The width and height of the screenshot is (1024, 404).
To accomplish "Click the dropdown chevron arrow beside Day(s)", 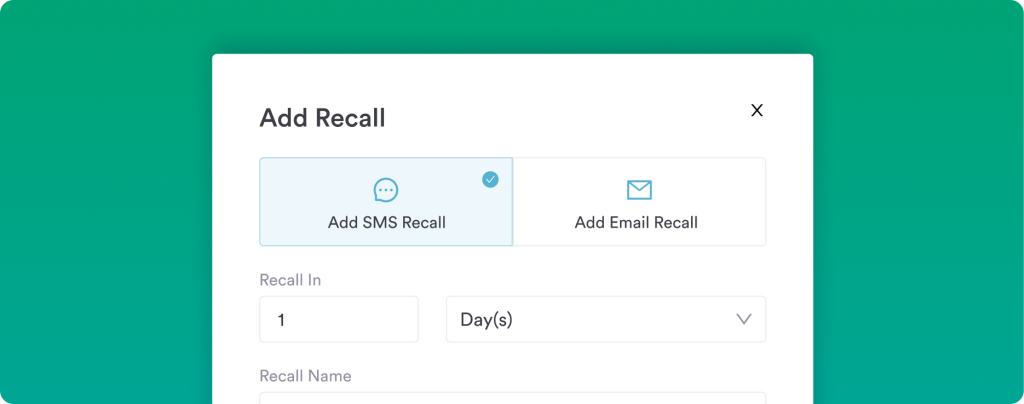I will (x=743, y=320).
